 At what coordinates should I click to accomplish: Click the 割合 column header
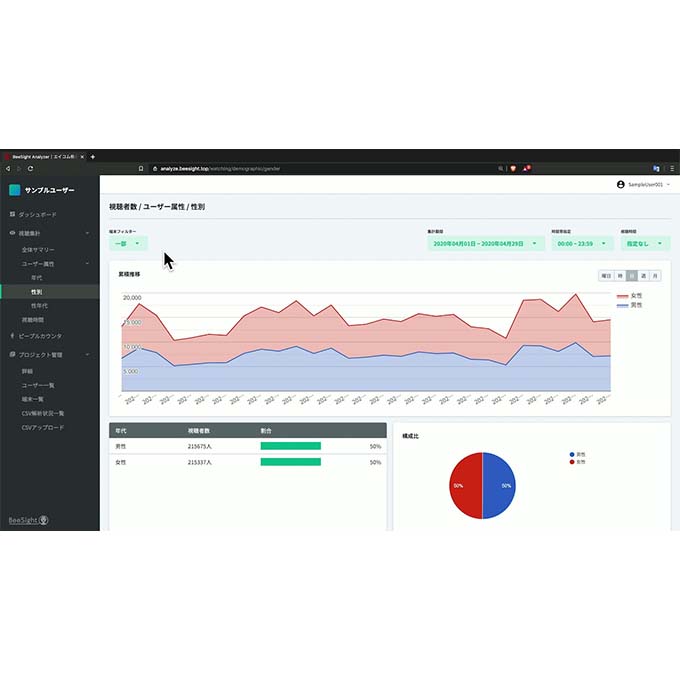tap(266, 431)
